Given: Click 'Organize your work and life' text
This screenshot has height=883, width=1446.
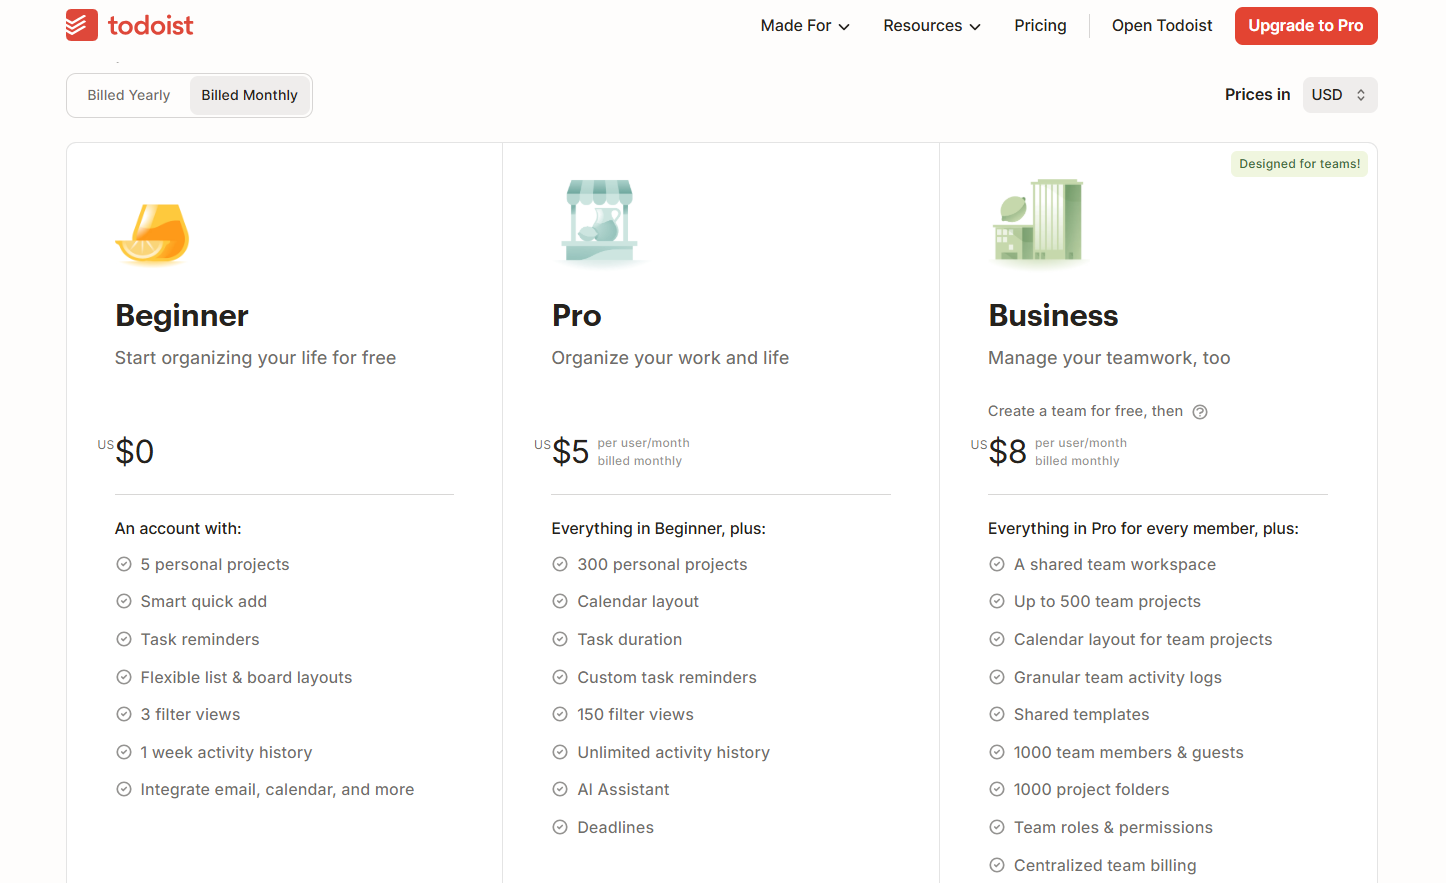Looking at the screenshot, I should 670,358.
